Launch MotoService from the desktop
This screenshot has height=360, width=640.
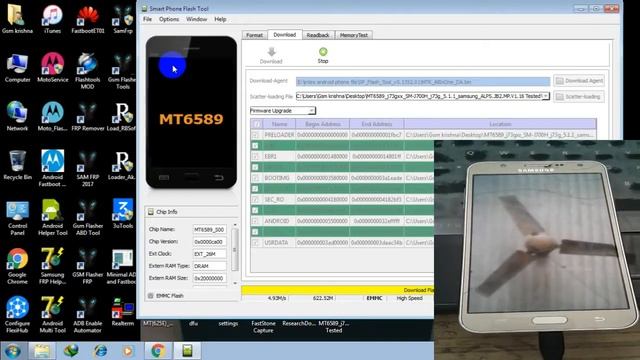53,68
